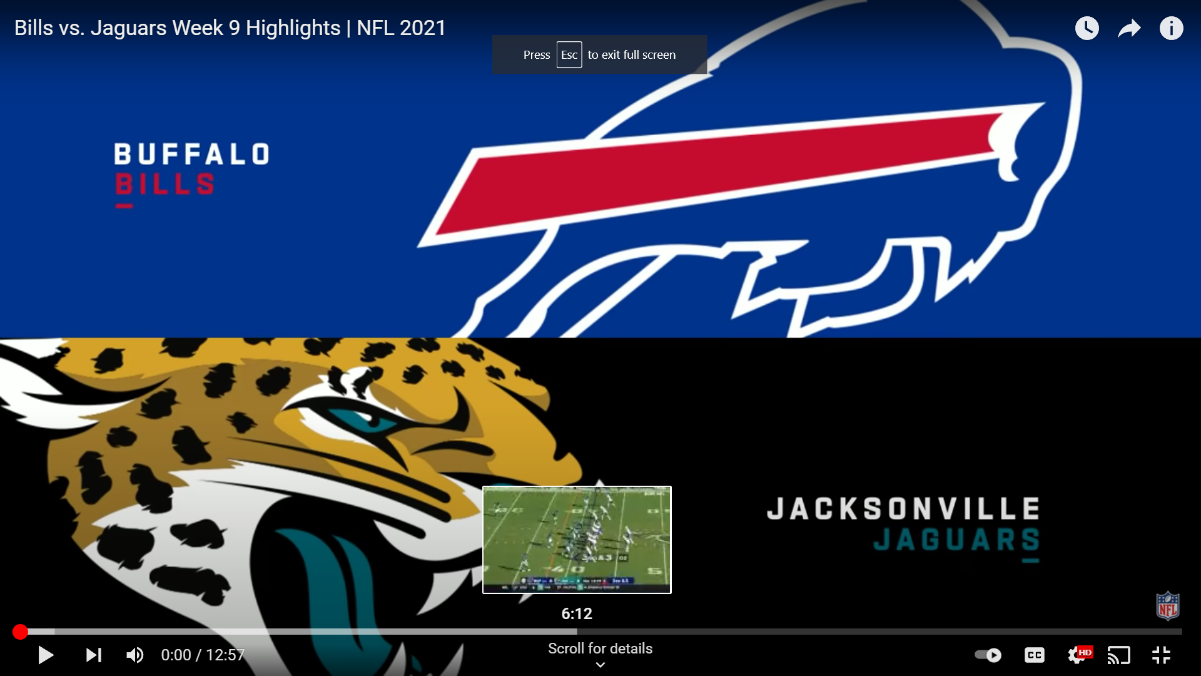Click the seek preview thumbnail
This screenshot has height=676, width=1201.
coord(577,540)
